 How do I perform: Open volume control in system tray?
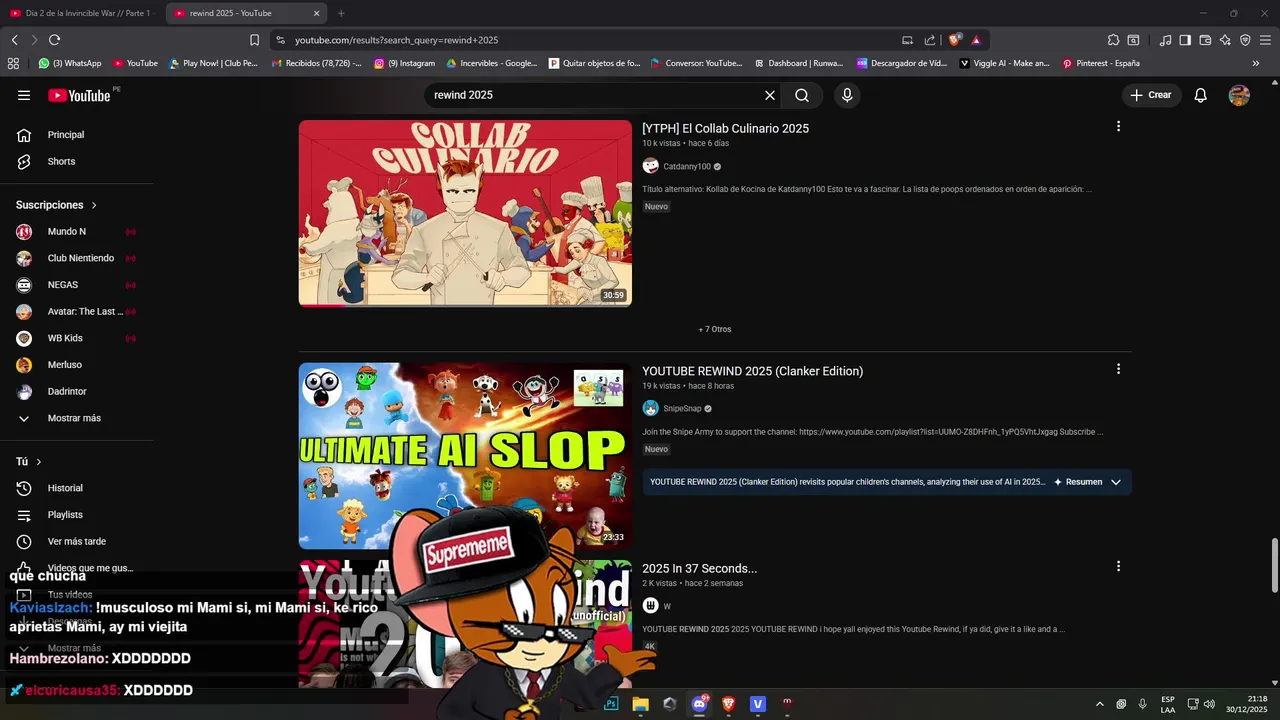(1209, 704)
